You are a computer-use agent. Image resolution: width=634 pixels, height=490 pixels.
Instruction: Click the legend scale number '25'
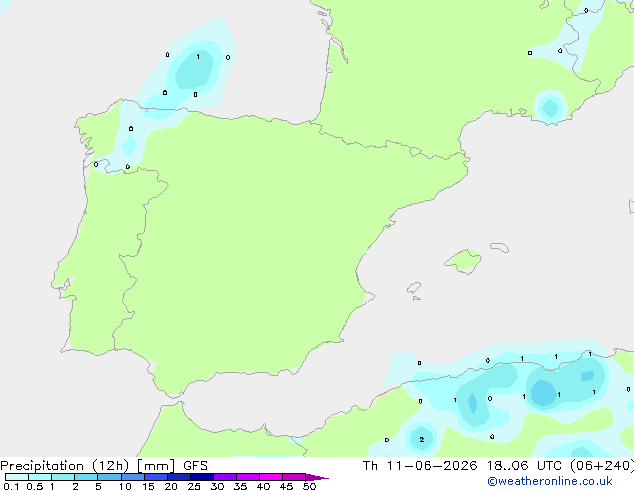[194, 486]
